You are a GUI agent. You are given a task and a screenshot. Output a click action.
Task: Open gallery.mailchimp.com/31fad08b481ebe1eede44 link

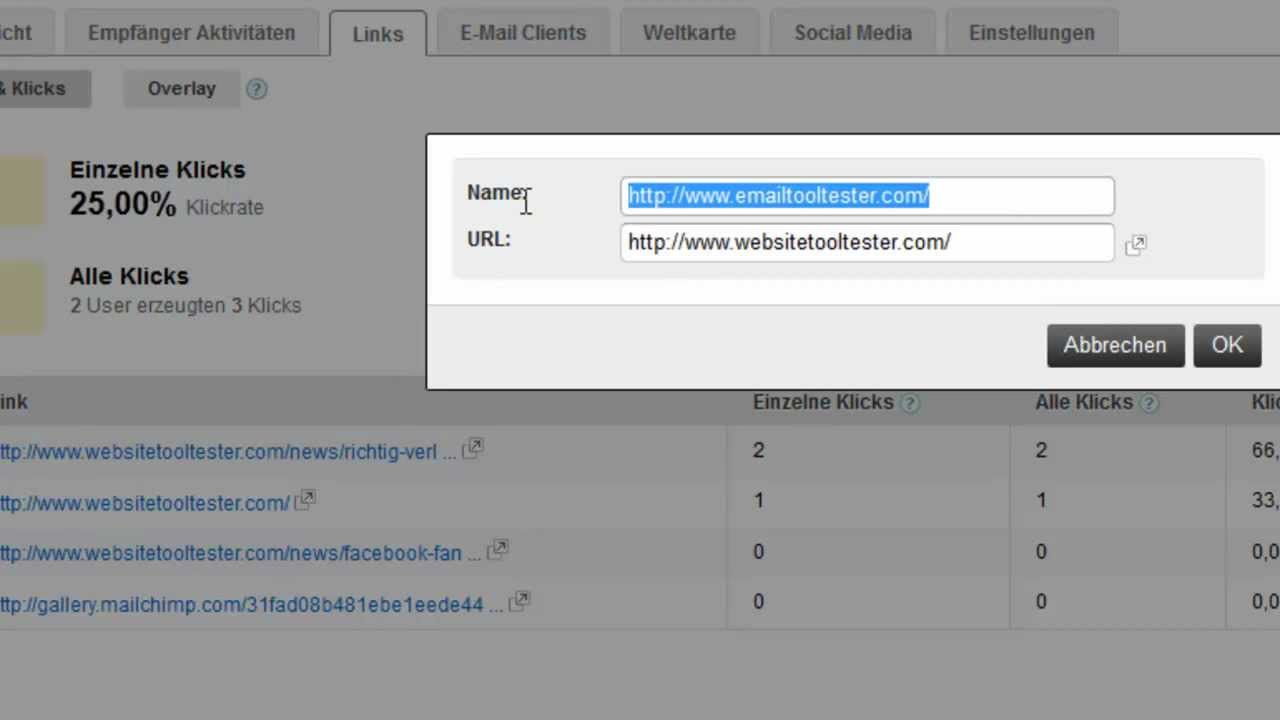tap(252, 605)
